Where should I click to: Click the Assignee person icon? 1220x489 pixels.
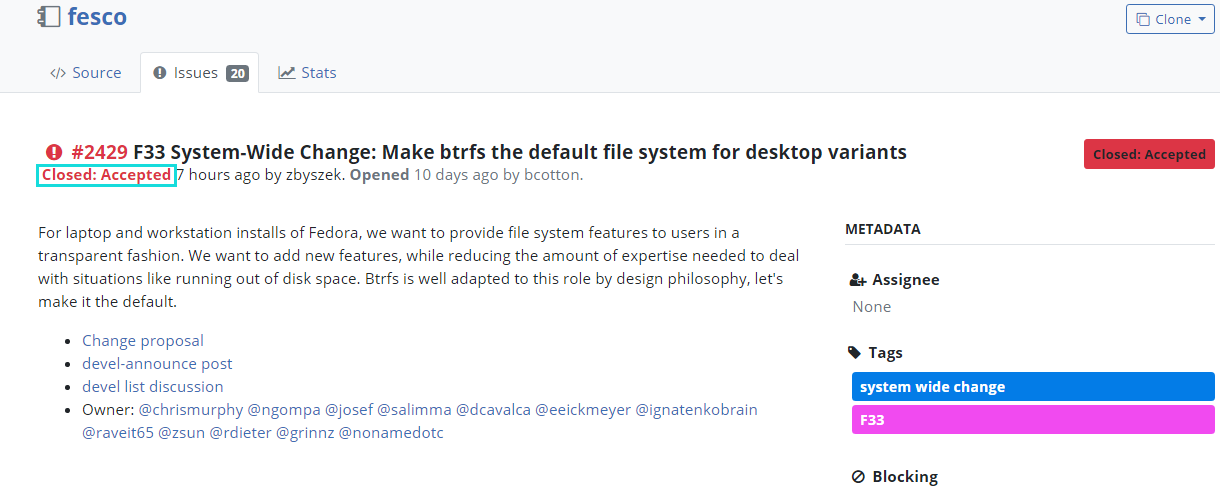tap(856, 281)
